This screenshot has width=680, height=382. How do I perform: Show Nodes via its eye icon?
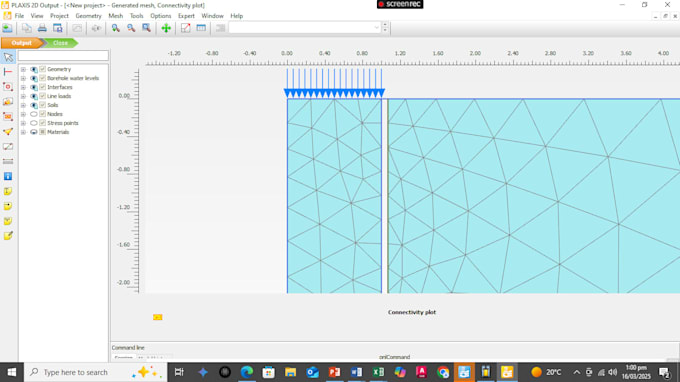tap(33, 114)
